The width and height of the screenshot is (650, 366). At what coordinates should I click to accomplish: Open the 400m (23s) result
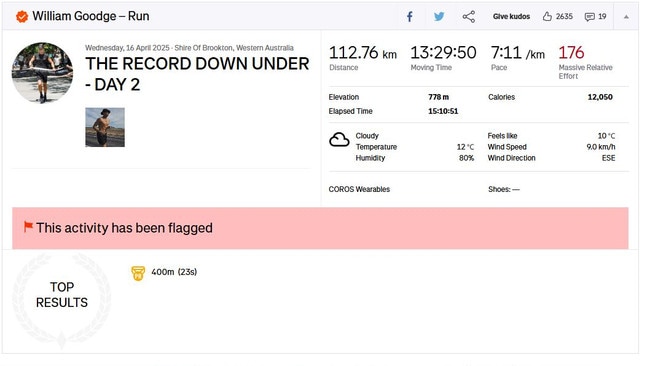coord(174,272)
